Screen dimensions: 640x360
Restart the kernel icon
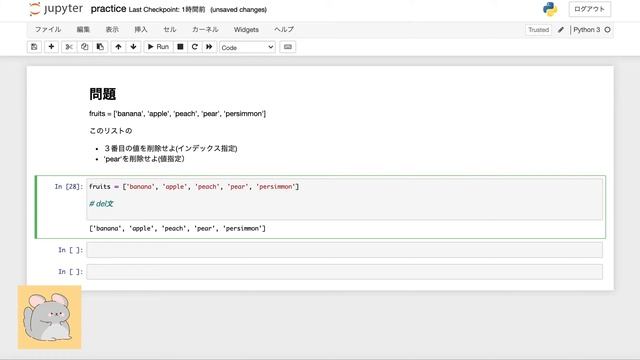[x=195, y=47]
